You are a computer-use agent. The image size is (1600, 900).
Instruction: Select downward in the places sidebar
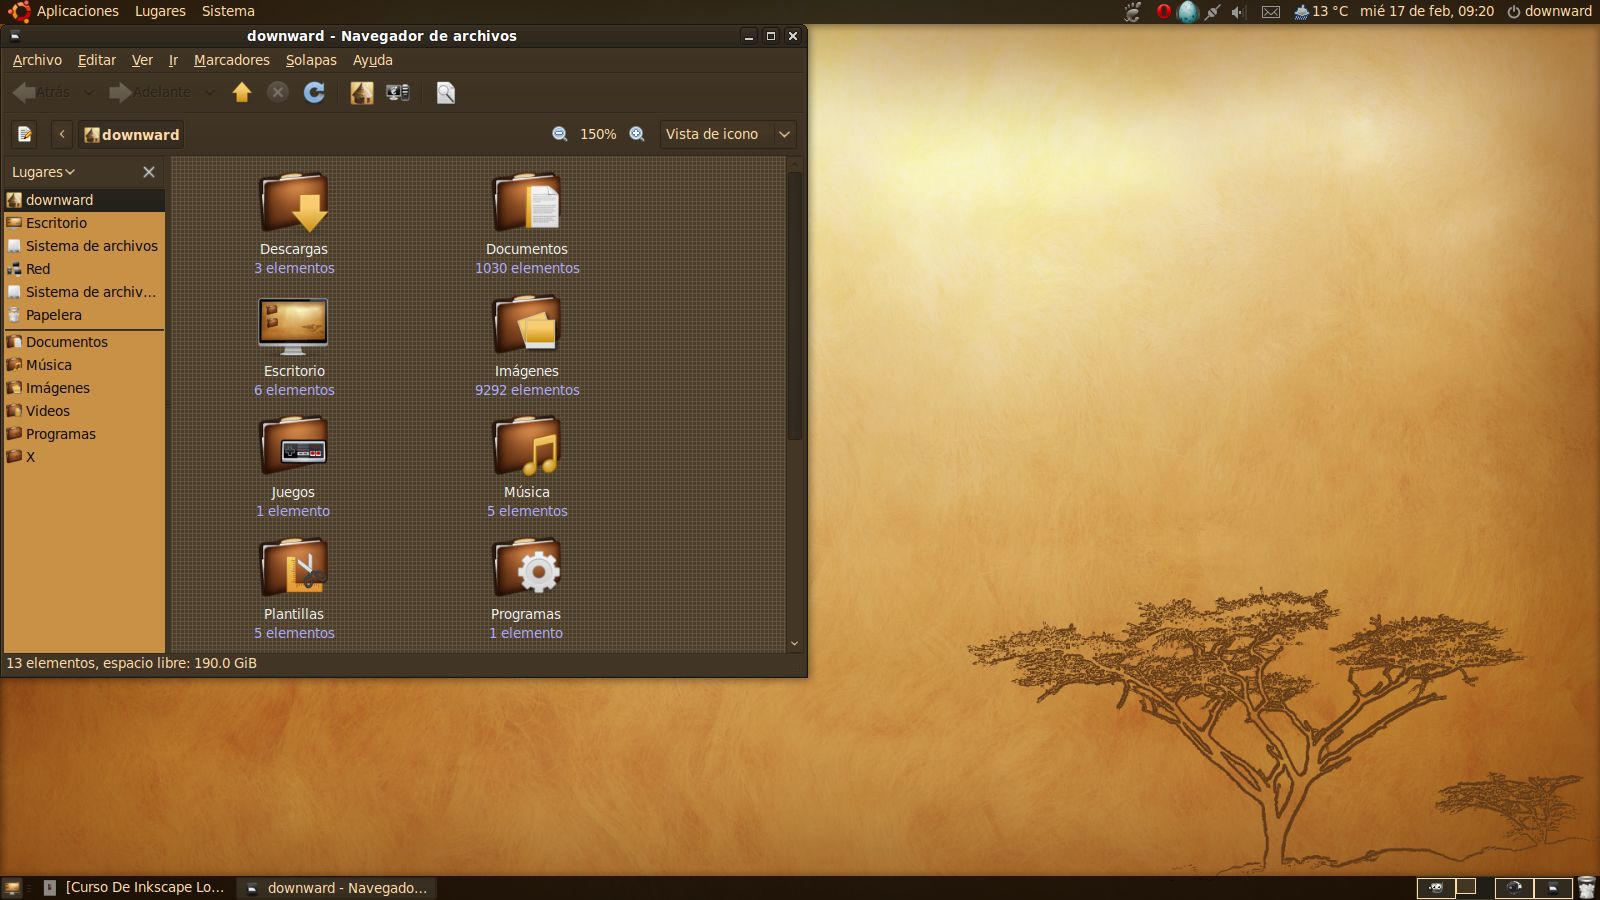(x=85, y=200)
